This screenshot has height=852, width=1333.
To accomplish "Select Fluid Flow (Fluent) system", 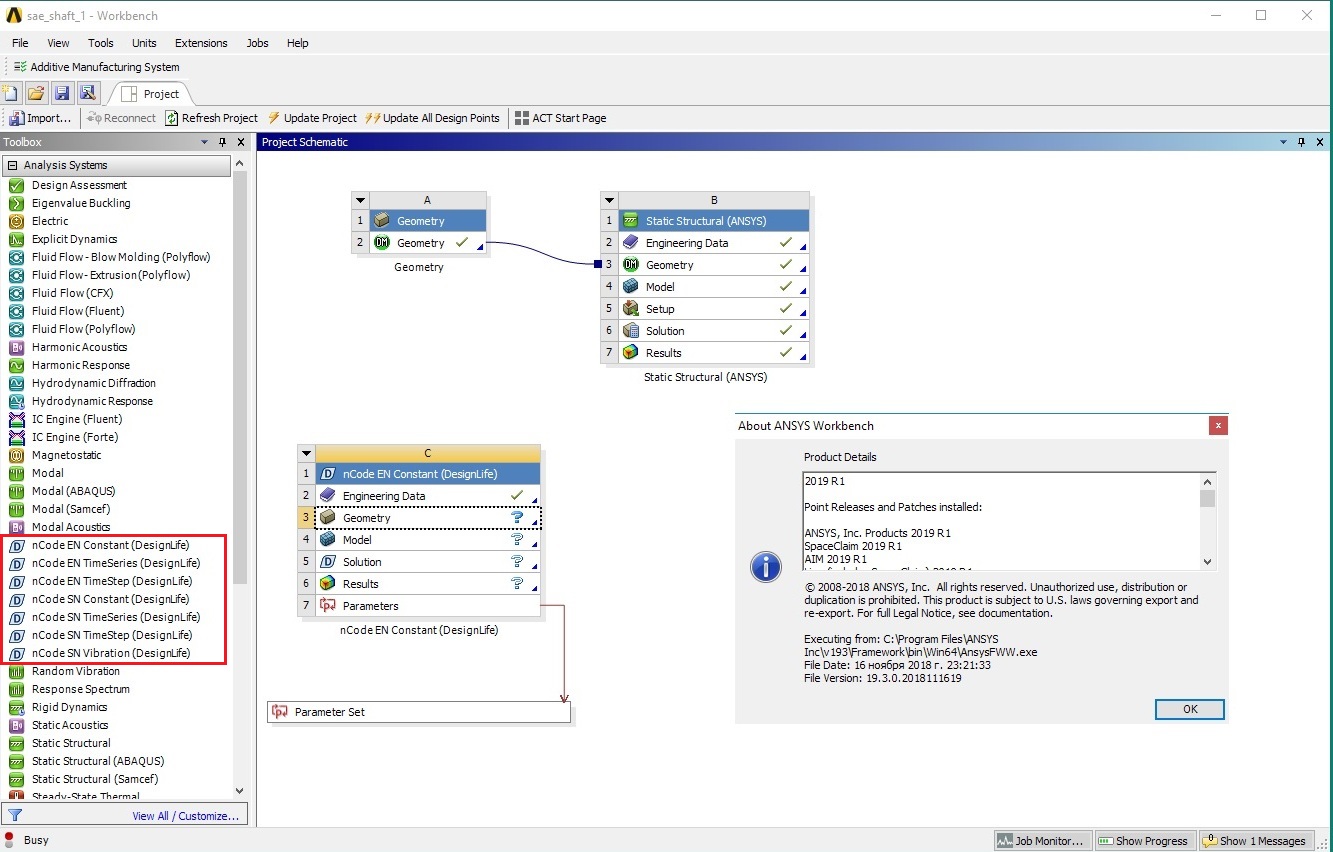I will point(77,311).
